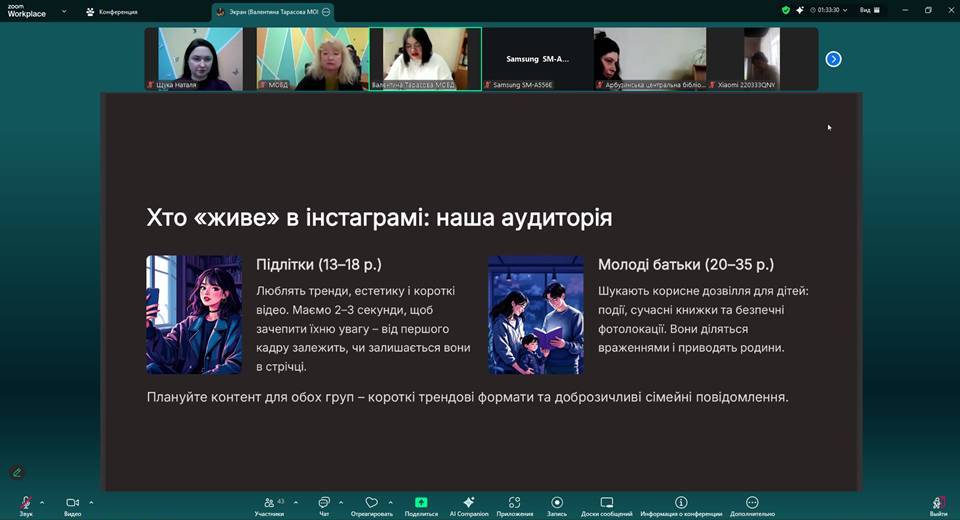Select the Экран (Валентина Тарасова) tab

pos(272,12)
